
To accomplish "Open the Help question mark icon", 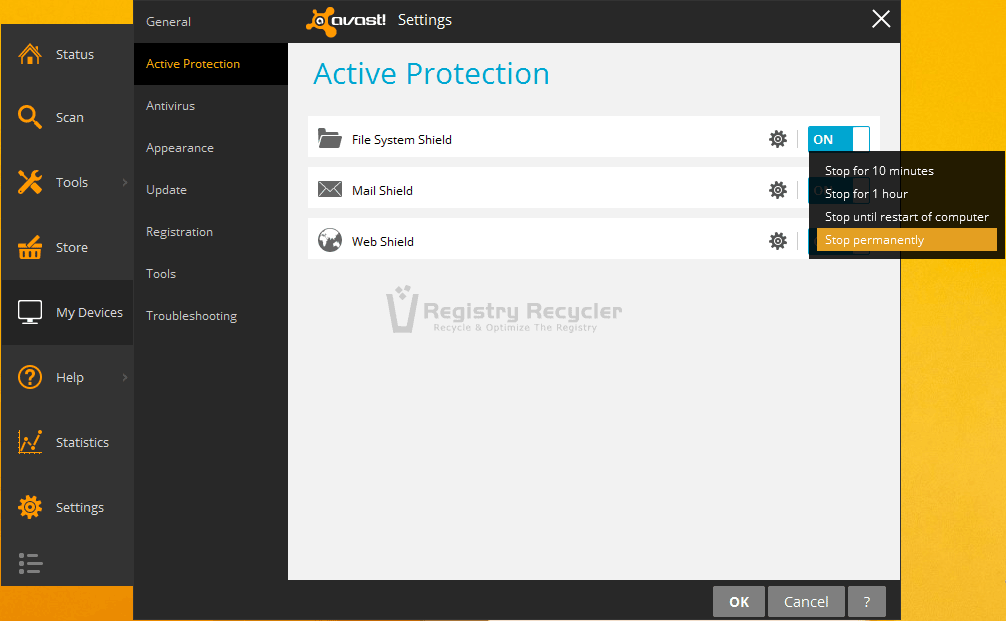I will point(30,377).
